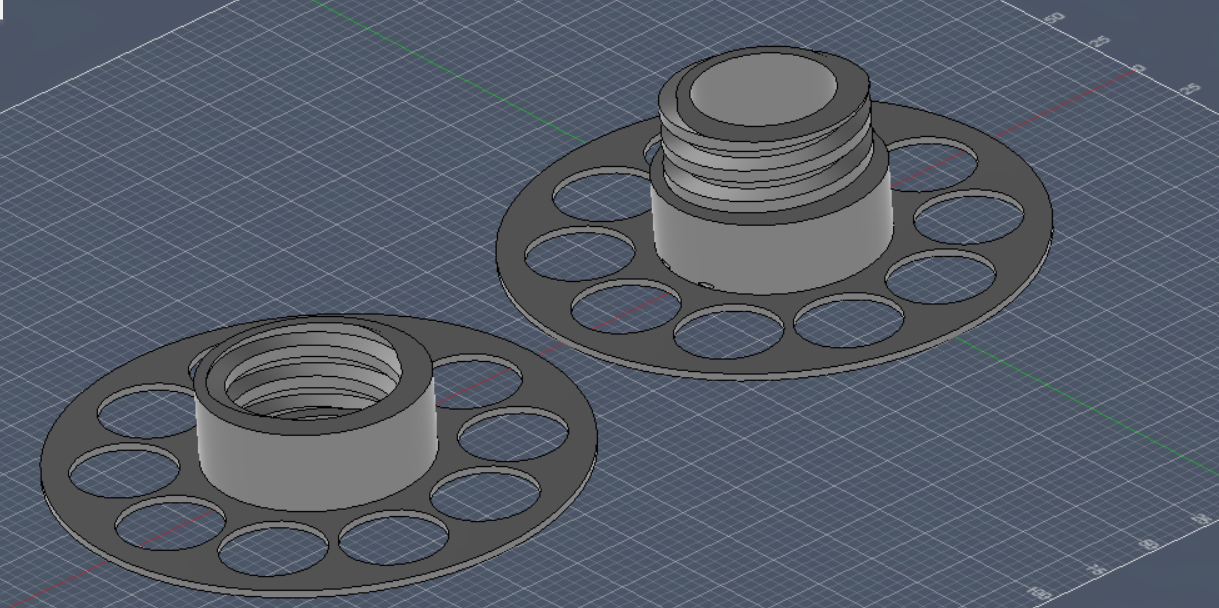This screenshot has width=1219, height=608.
Task: Click the grid axis label "0" at the red axis end
Action: (1139, 70)
